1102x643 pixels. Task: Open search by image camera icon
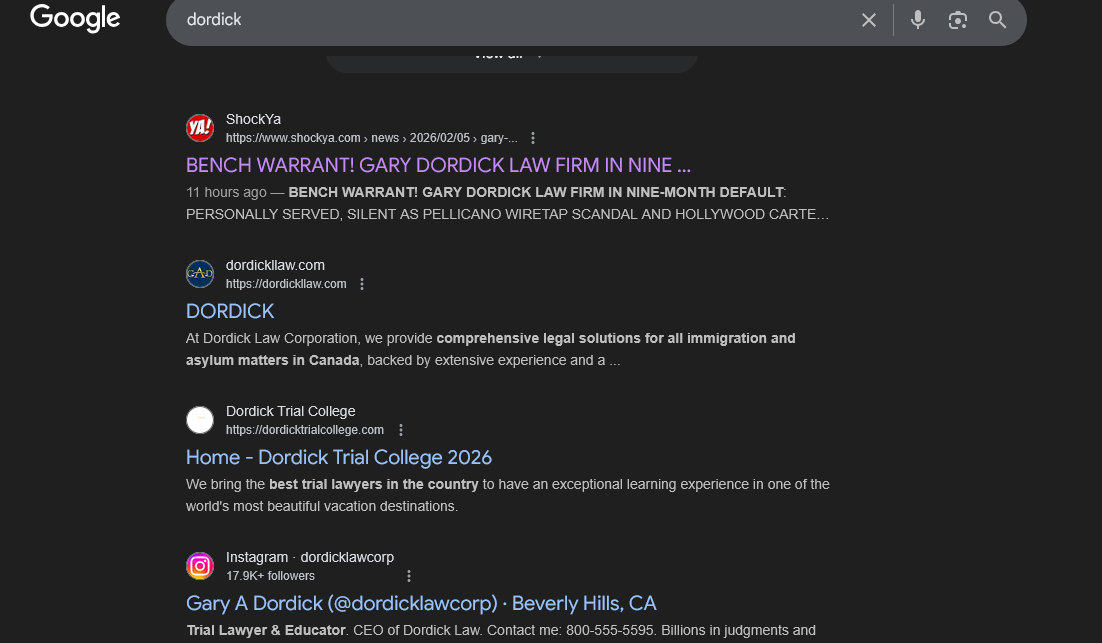click(958, 20)
